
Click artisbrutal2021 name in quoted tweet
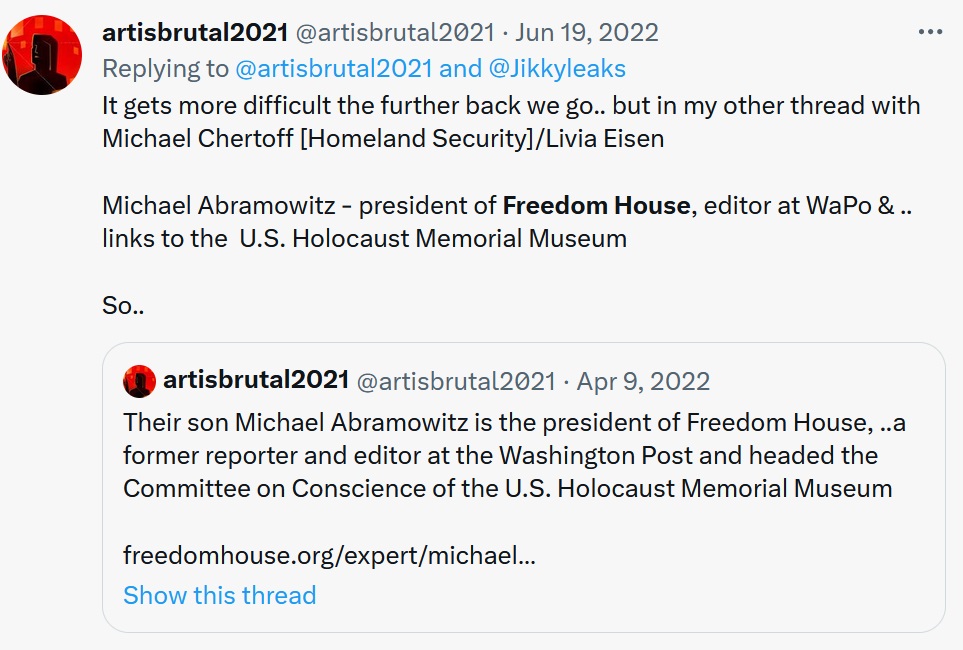click(255, 381)
